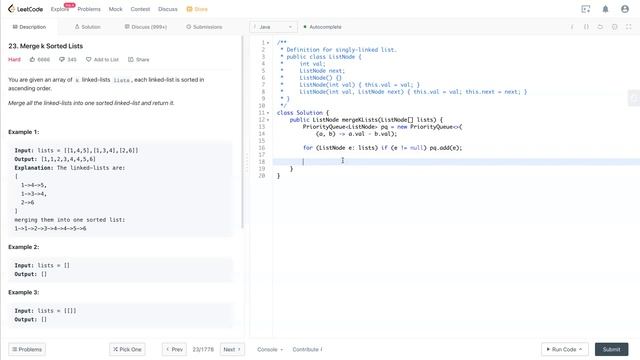
Task: Click the comparator lambda line a.val - b.val
Action: [x=356, y=133]
